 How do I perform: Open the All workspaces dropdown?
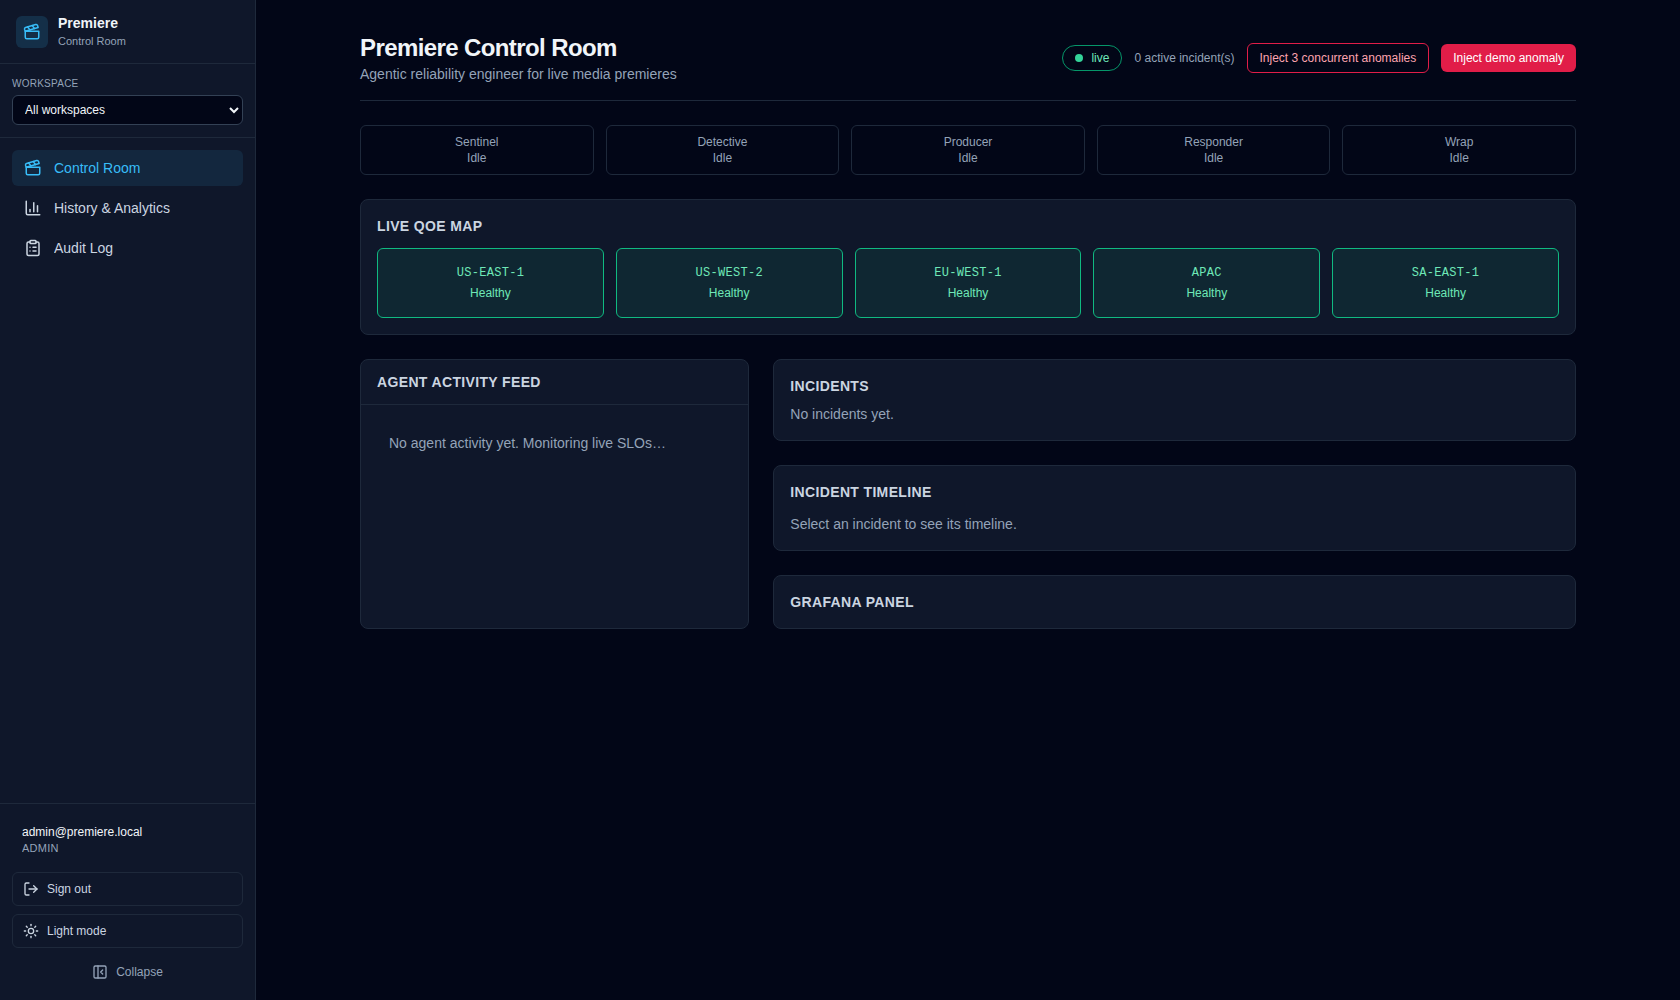click(x=127, y=110)
